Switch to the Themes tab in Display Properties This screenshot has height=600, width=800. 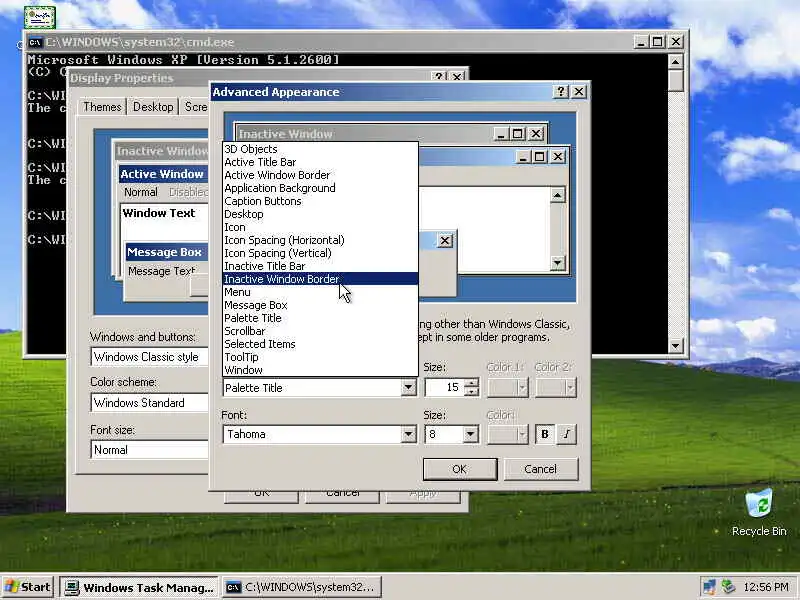[x=102, y=107]
